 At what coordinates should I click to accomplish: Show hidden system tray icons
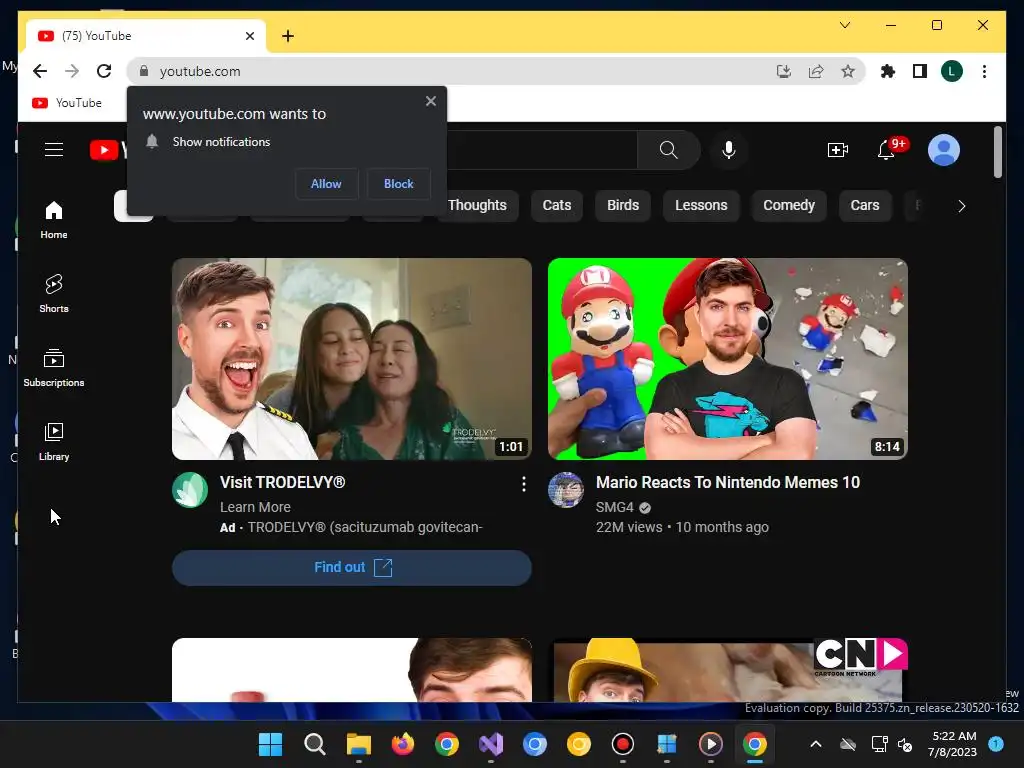click(x=816, y=744)
